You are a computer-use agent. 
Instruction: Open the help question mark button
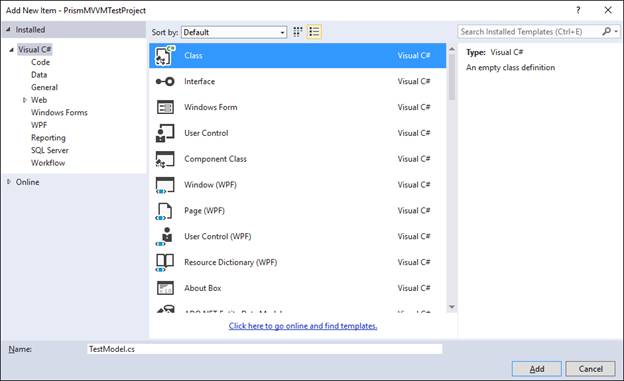coord(578,10)
